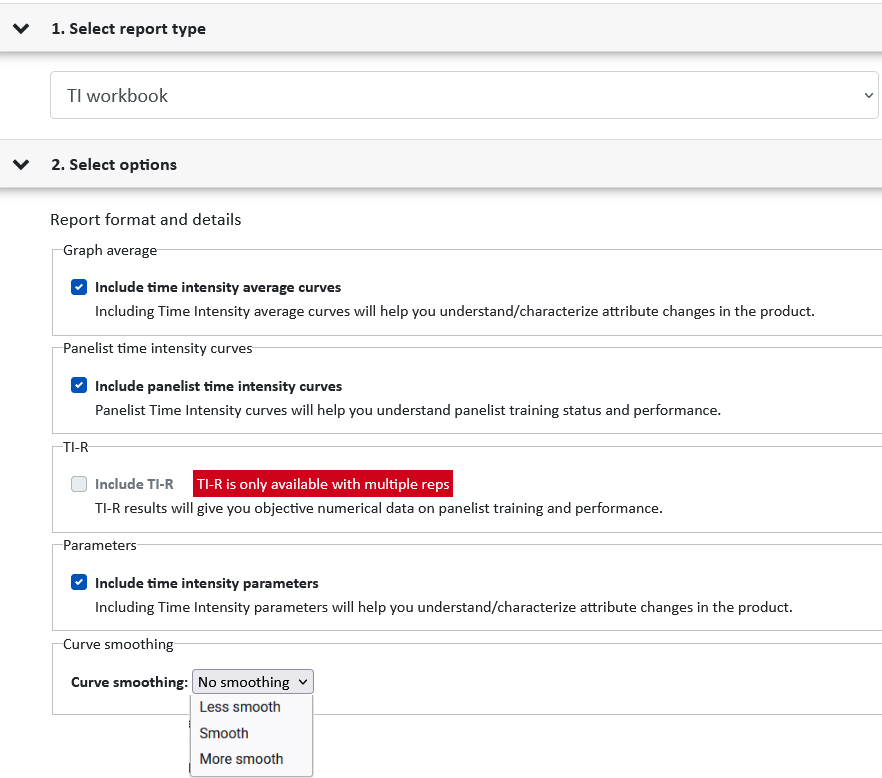Pick the More smooth option

tap(241, 759)
